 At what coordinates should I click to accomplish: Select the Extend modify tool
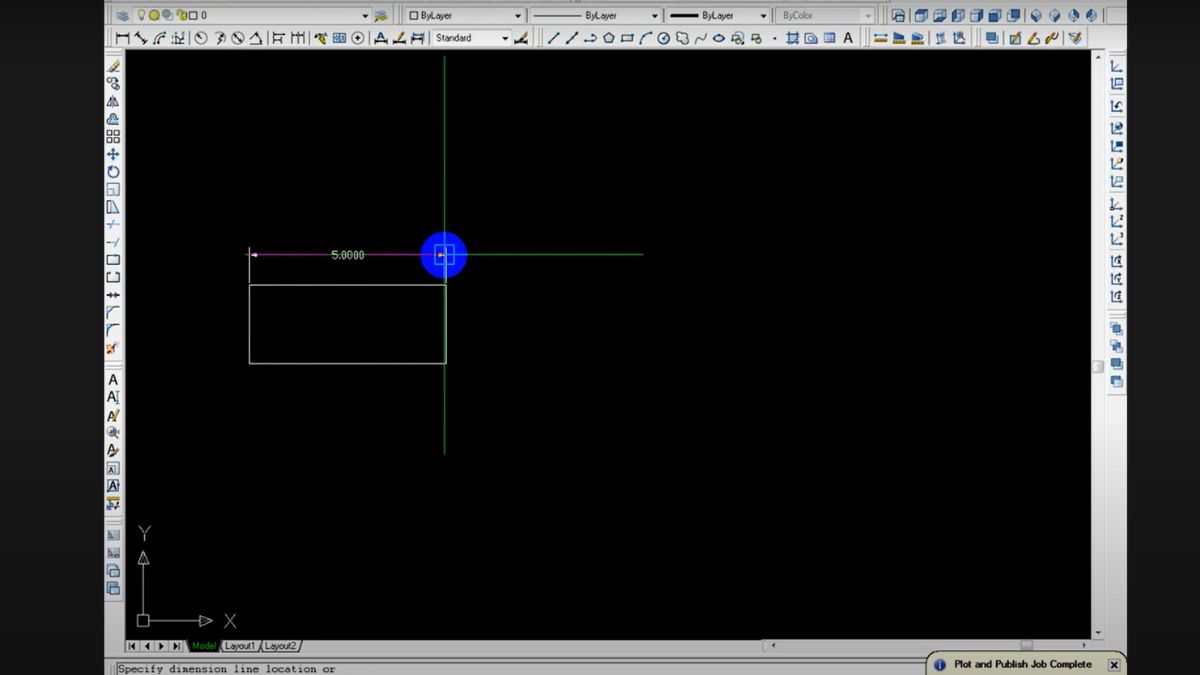pos(113,243)
